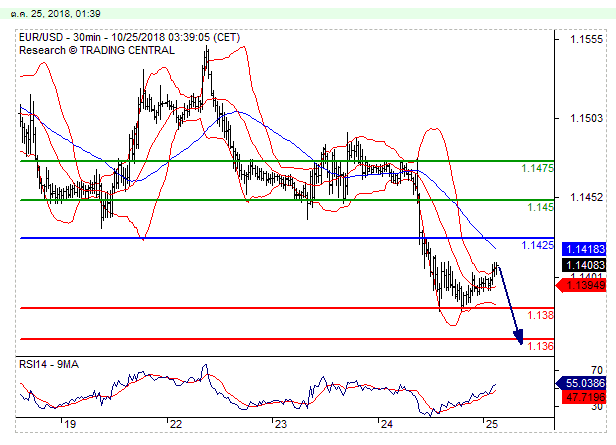616x445 pixels.
Task: Click the x-axis date label 25
Action: tap(492, 424)
